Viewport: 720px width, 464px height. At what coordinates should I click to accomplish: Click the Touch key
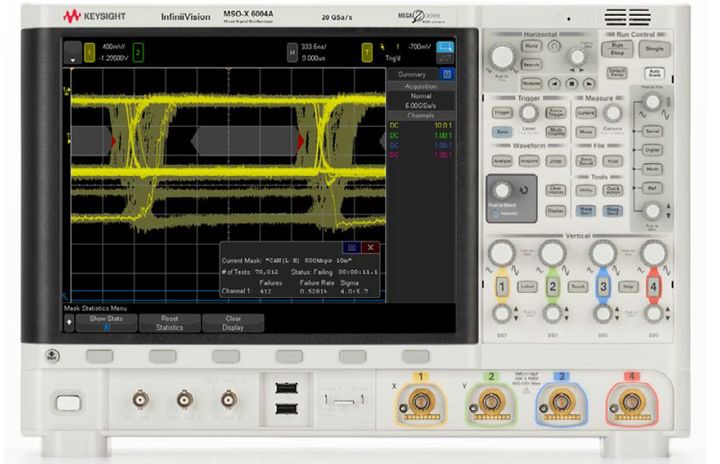(578, 287)
